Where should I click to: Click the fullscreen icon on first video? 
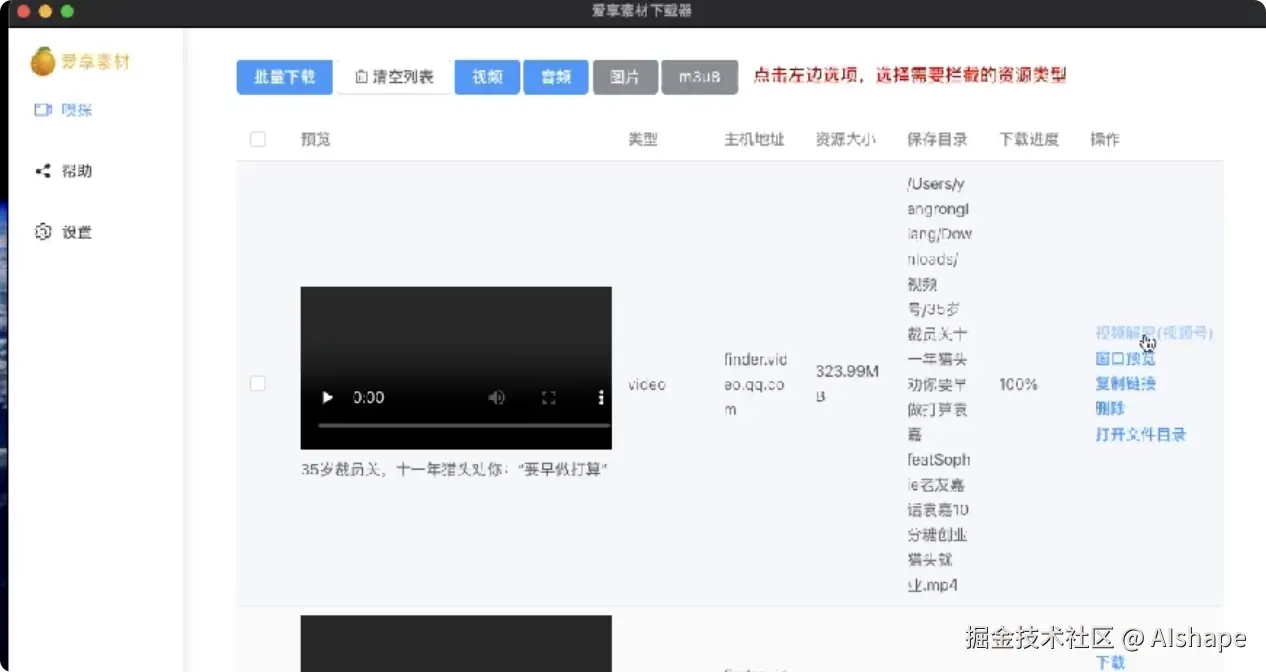pos(548,397)
